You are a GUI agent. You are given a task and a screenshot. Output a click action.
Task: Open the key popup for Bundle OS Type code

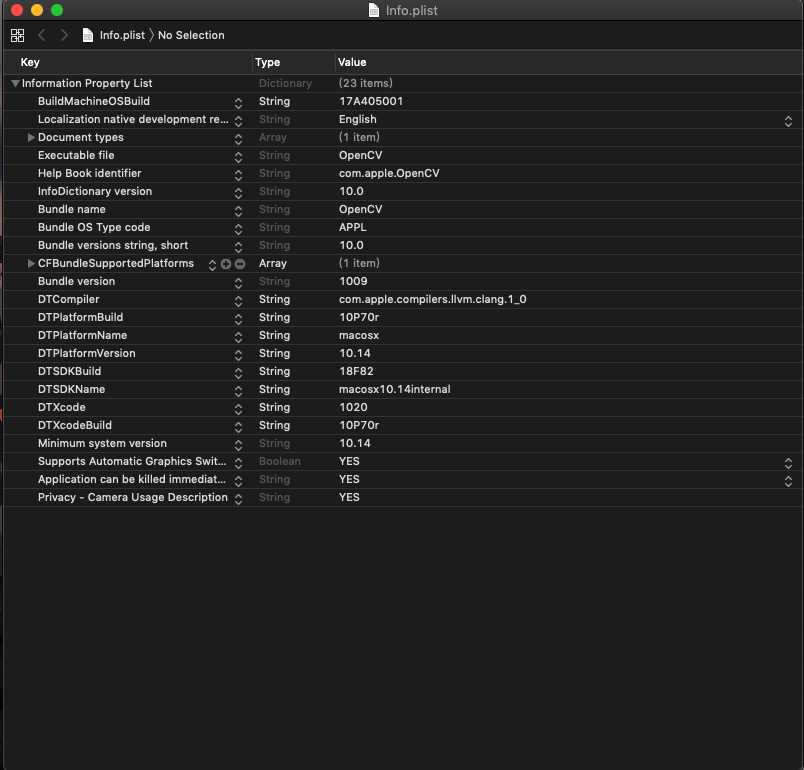pyautogui.click(x=238, y=229)
